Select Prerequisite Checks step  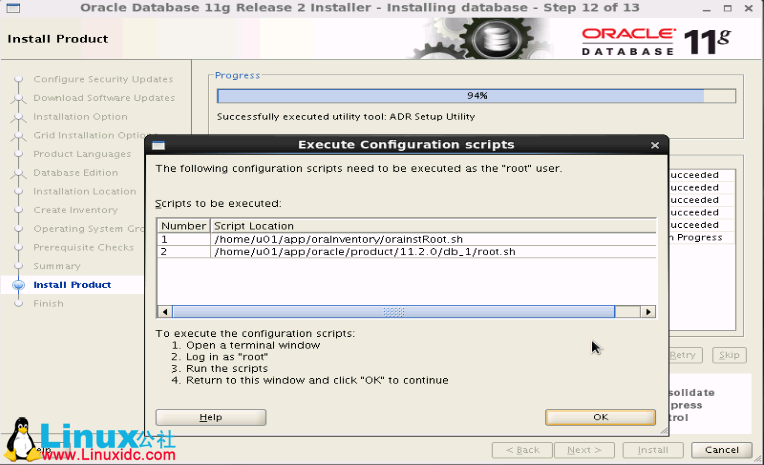tap(83, 247)
